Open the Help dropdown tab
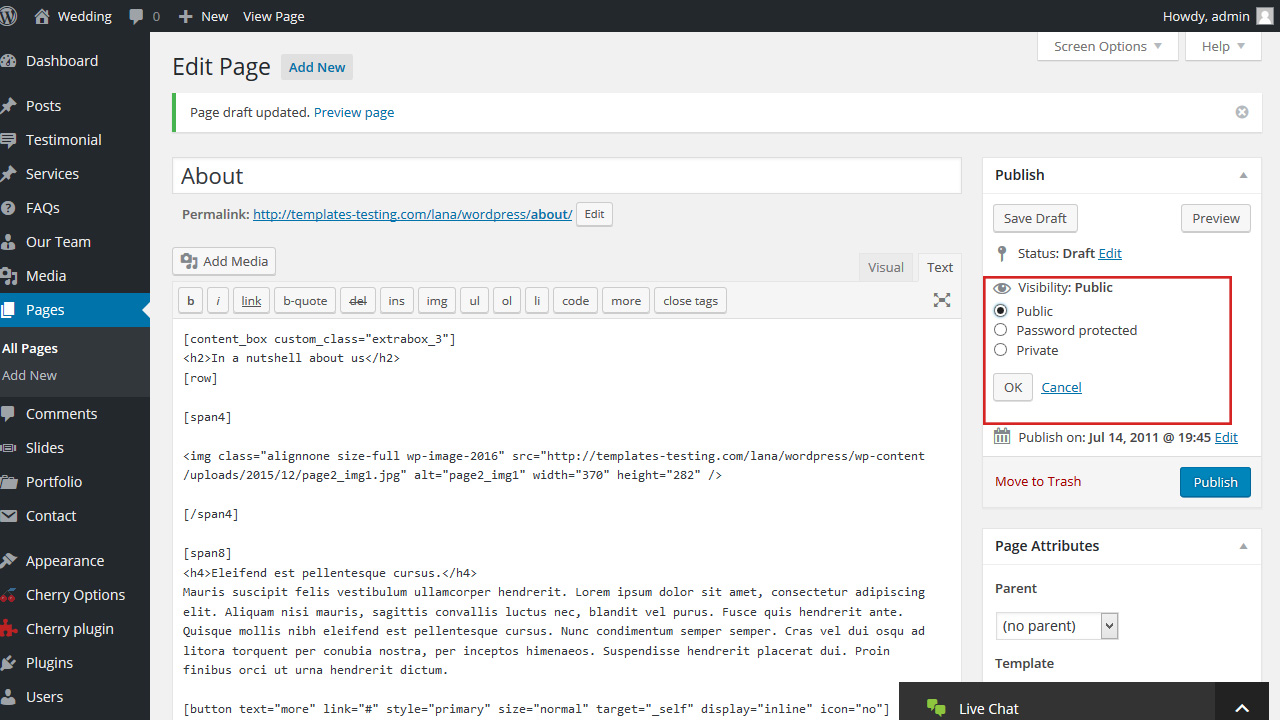This screenshot has height=720, width=1280. point(1223,46)
